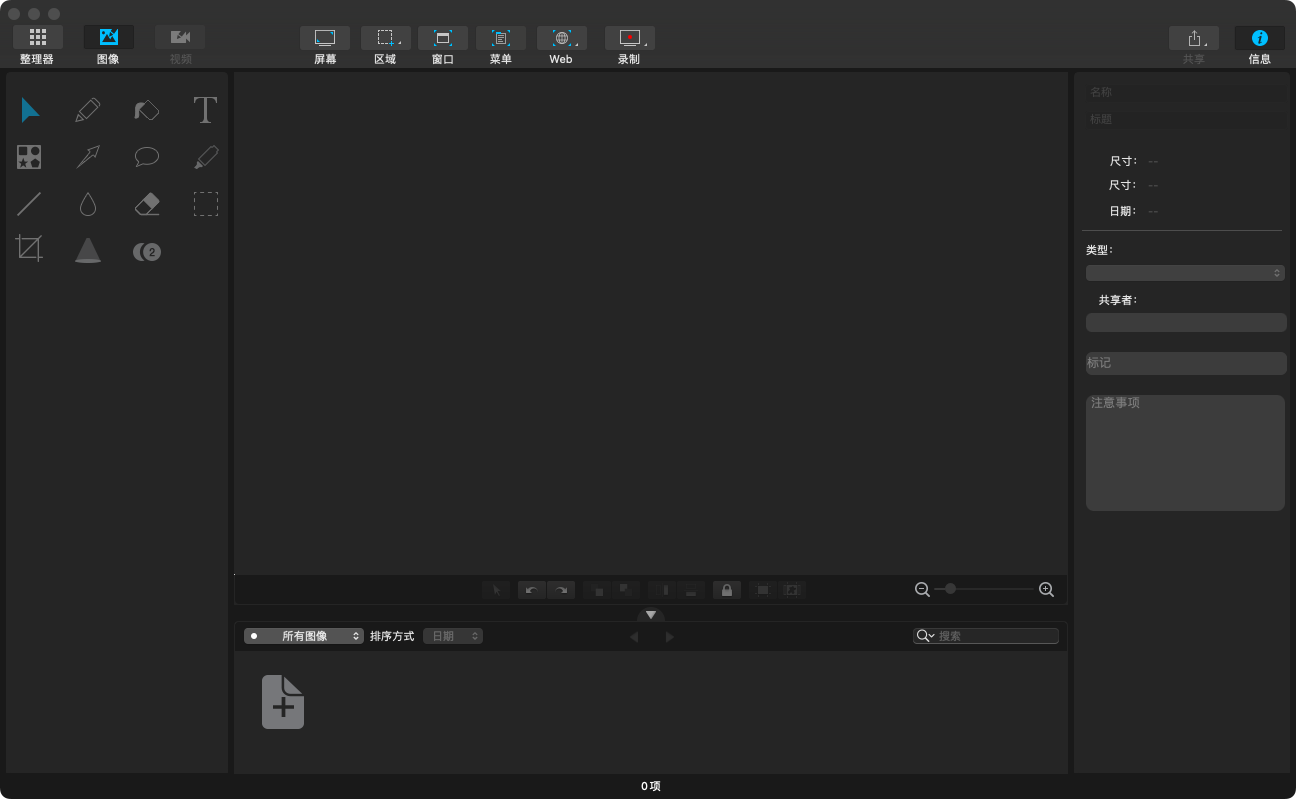Select the crop tool
The height and width of the screenshot is (799, 1296).
click(30, 248)
